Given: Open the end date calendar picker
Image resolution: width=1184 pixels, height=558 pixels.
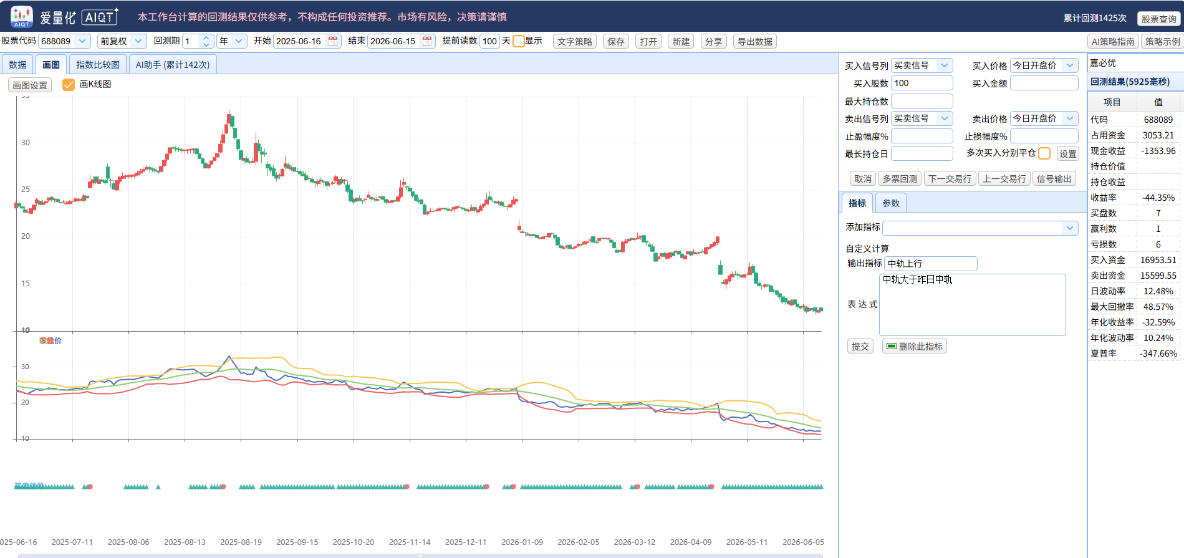Looking at the screenshot, I should (x=427, y=41).
